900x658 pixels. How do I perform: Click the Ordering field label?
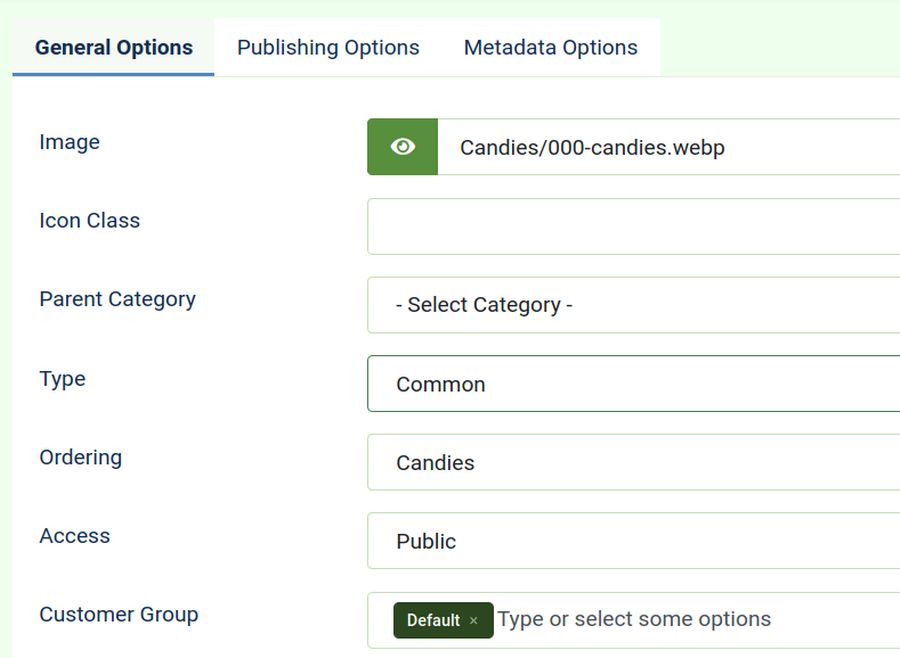80,457
